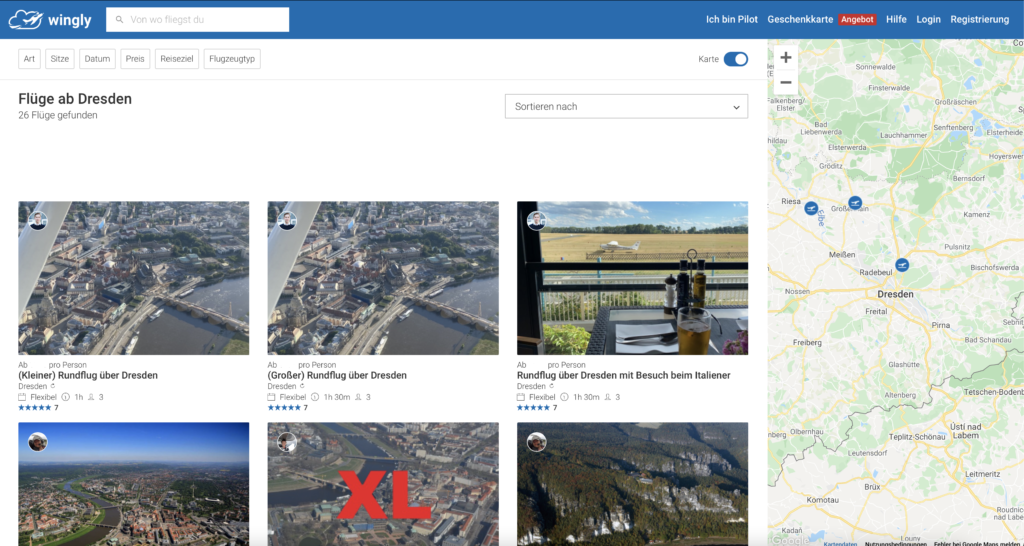Click the airplane marker near Riesa
This screenshot has width=1024, height=546.
pos(811,209)
